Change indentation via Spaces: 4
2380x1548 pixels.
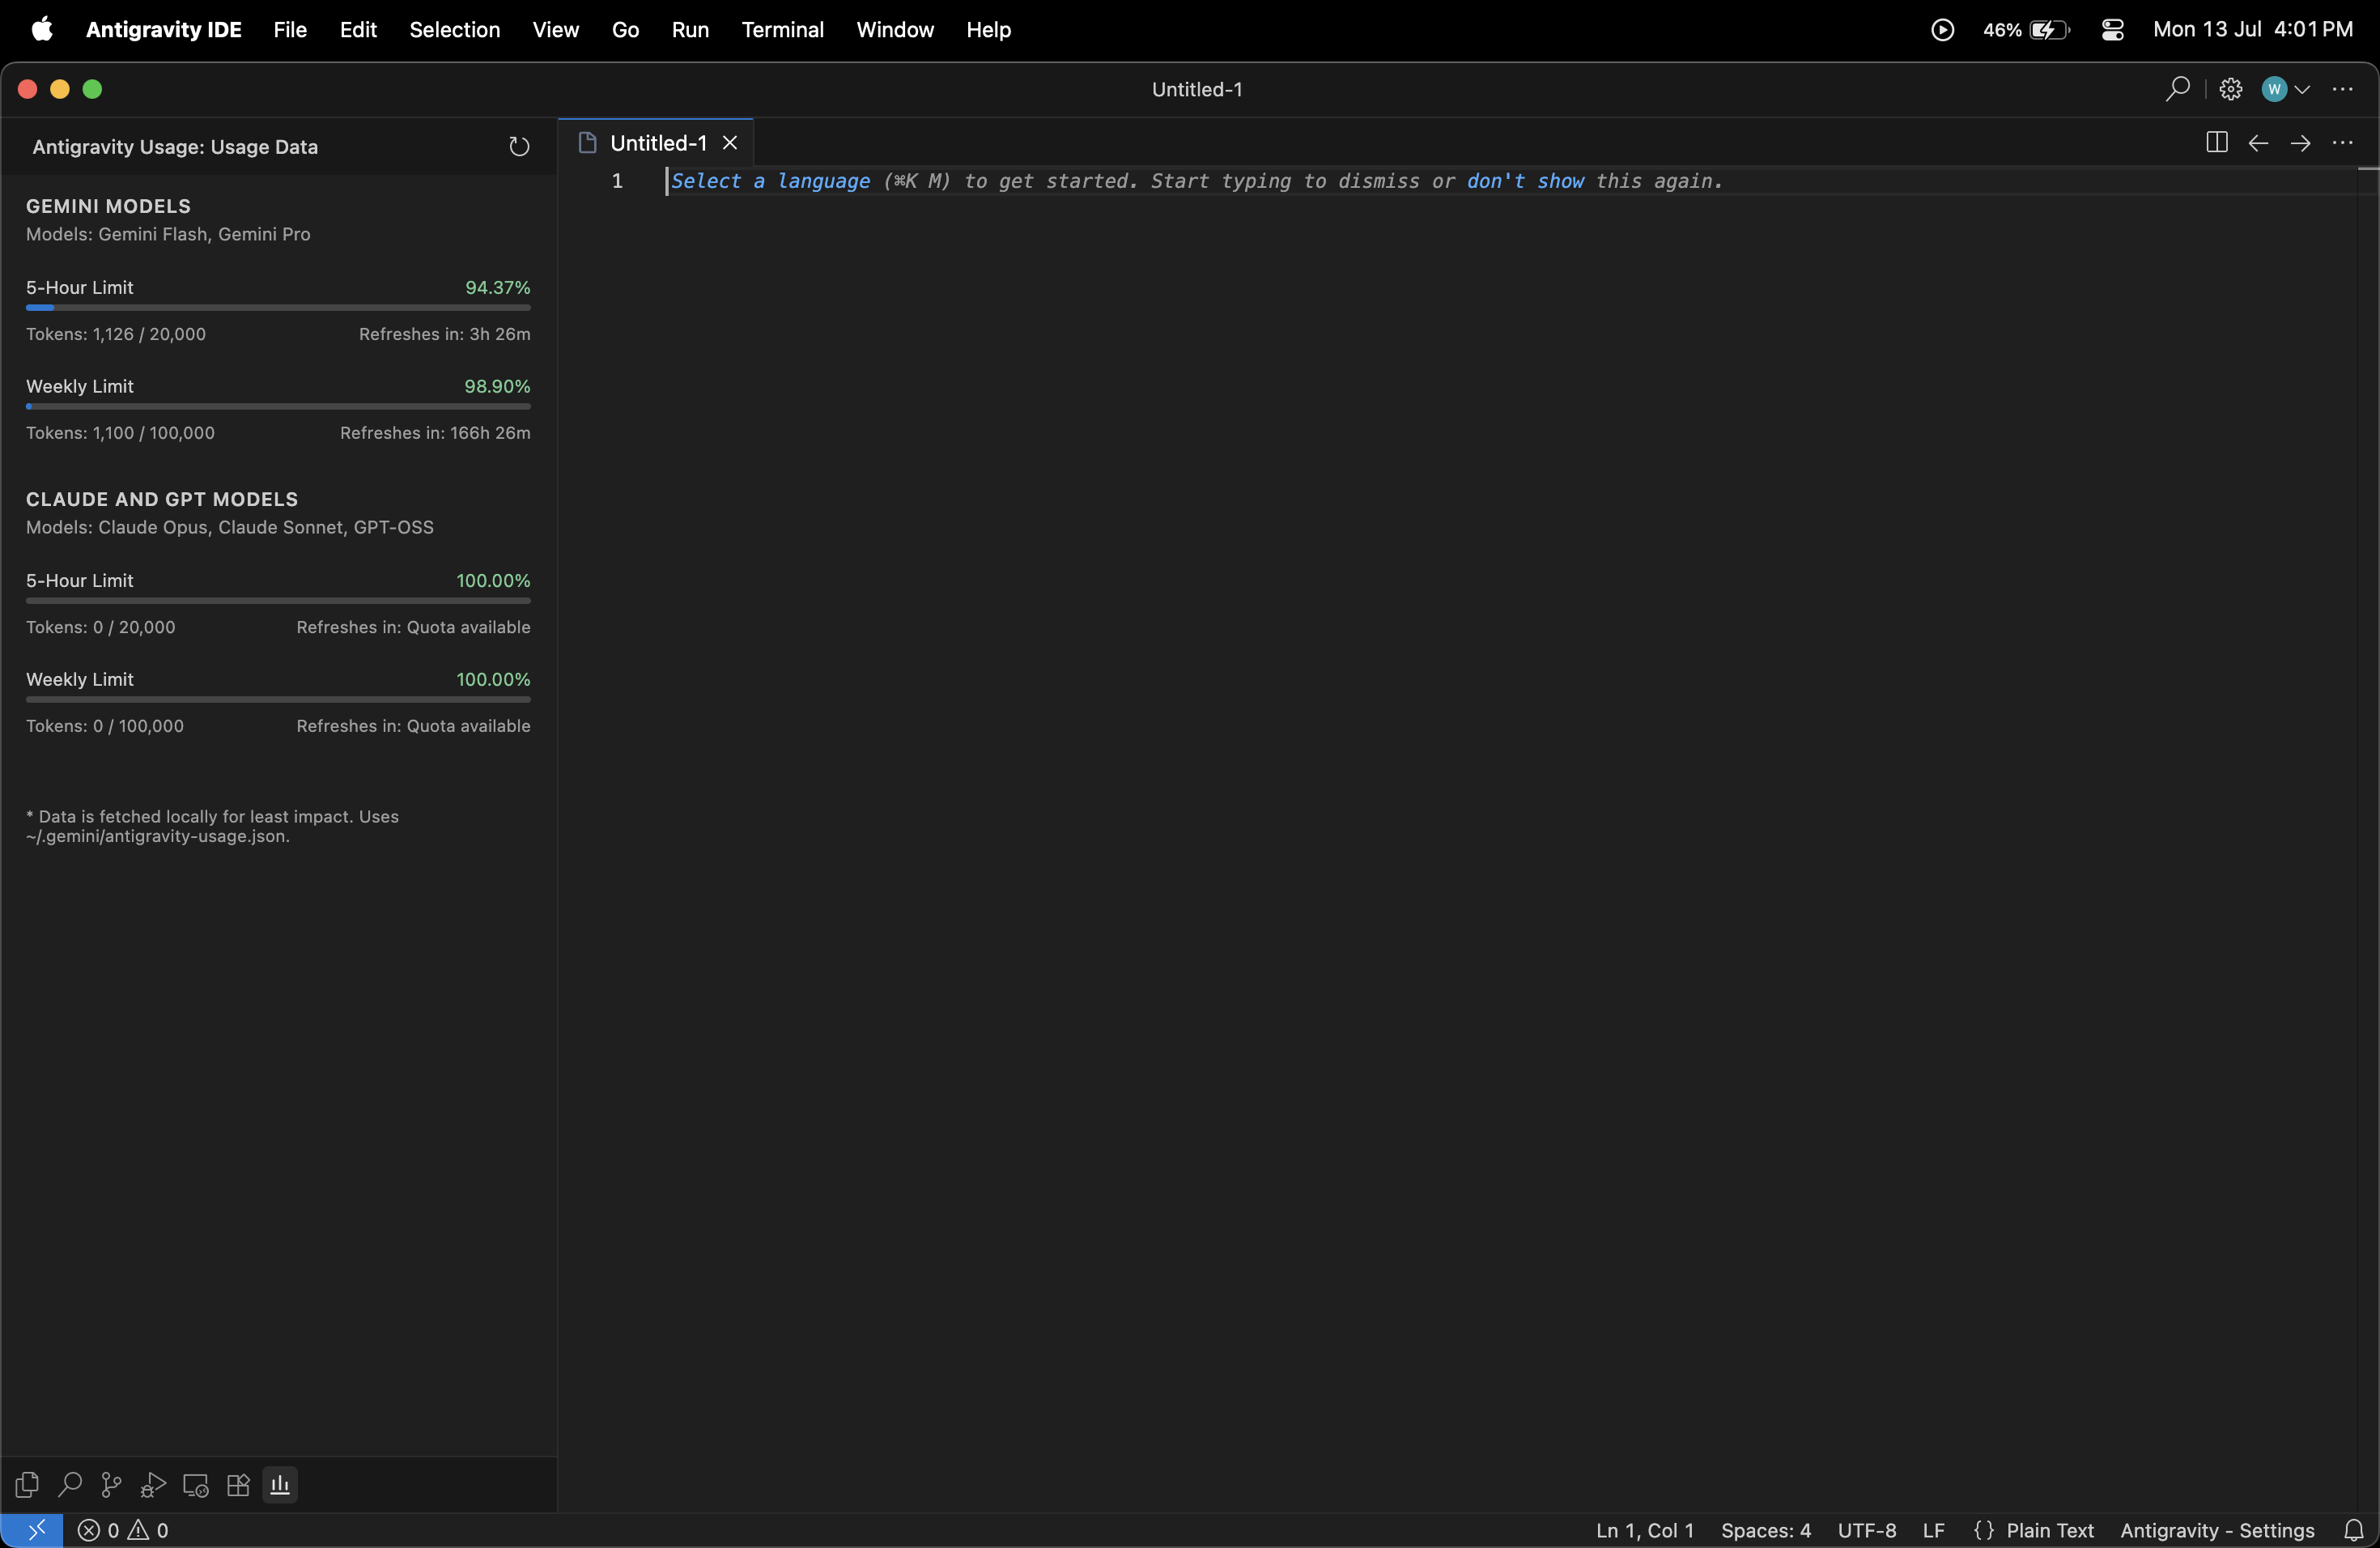tap(1766, 1530)
